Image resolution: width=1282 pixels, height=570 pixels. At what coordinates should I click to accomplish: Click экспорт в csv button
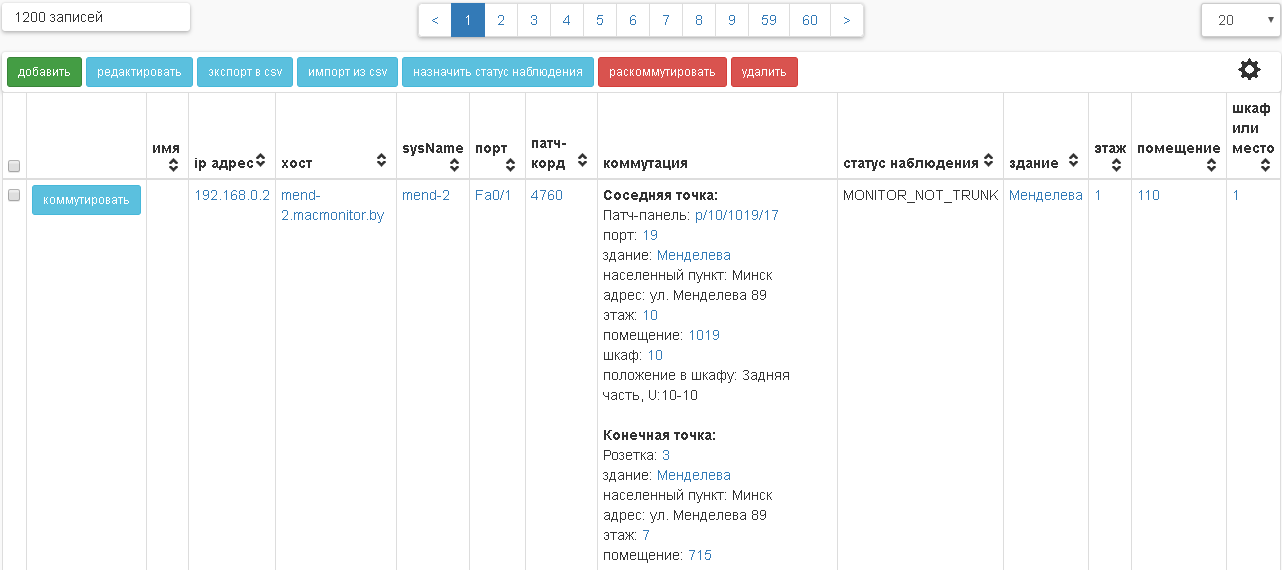[245, 72]
